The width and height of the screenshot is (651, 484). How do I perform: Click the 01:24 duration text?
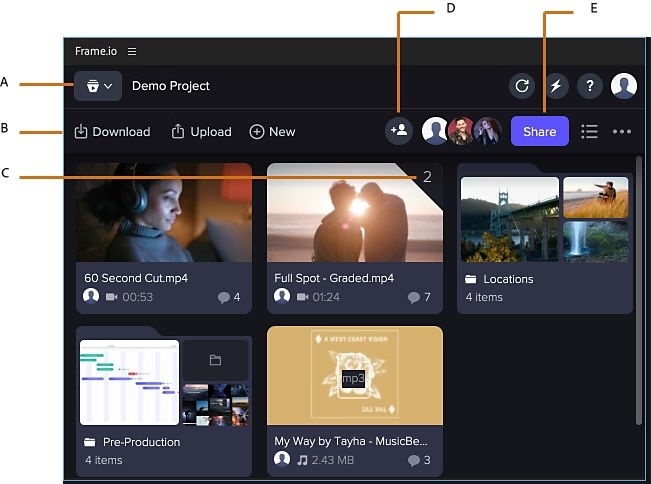click(326, 297)
